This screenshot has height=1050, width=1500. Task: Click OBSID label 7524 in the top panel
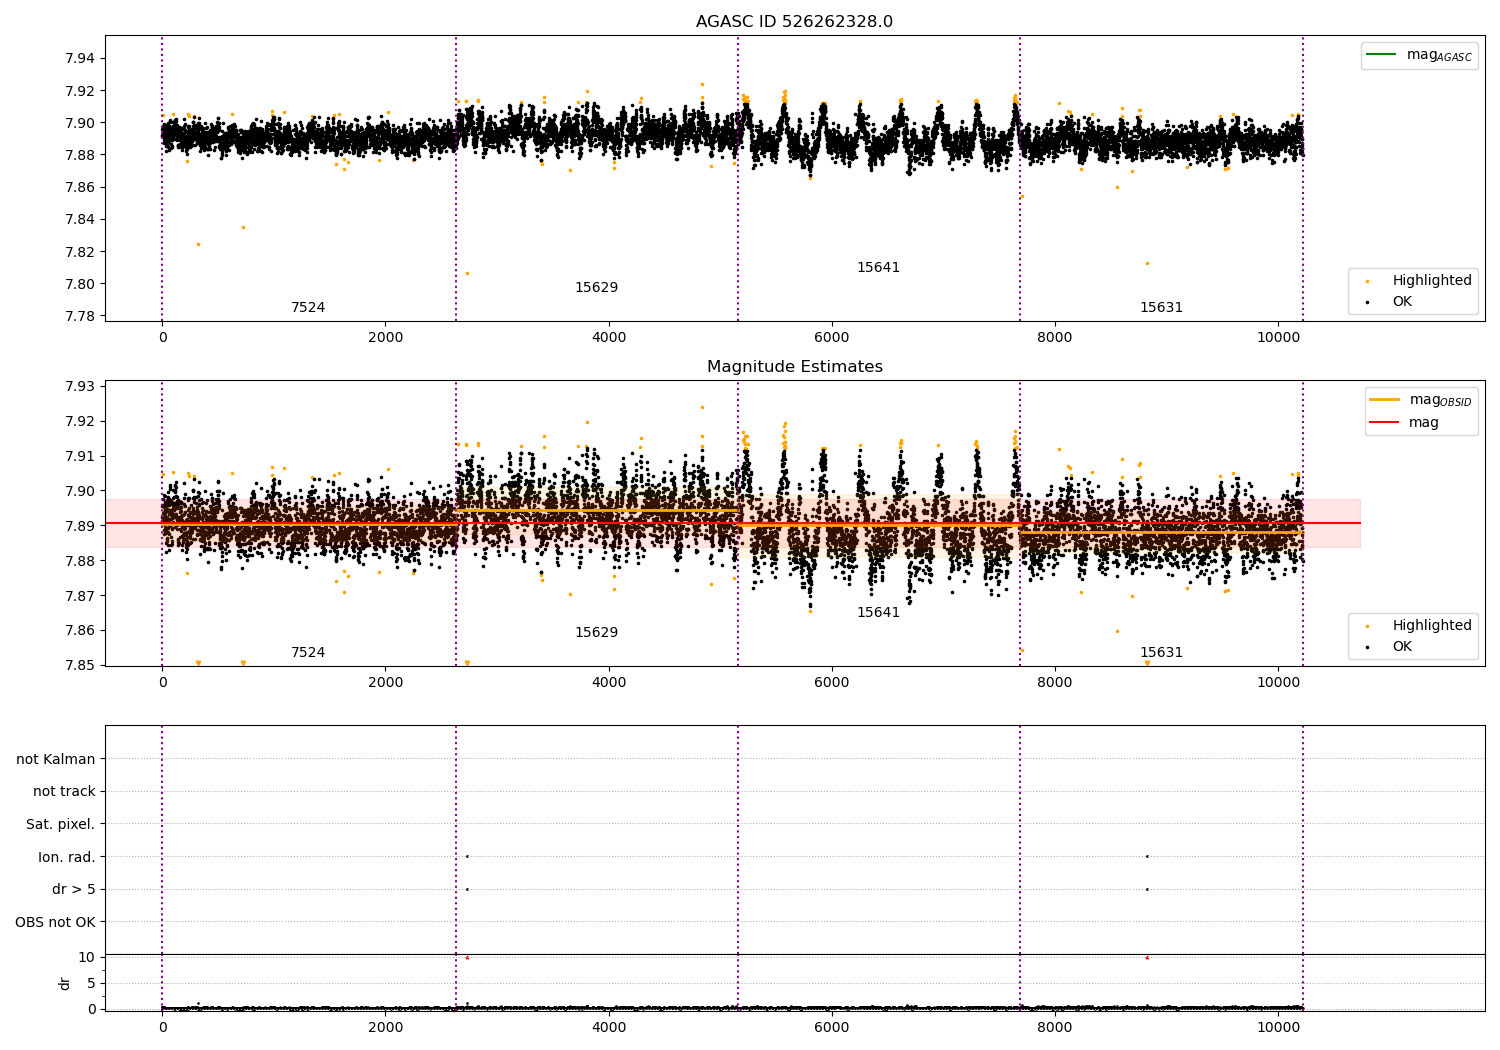pos(308,307)
